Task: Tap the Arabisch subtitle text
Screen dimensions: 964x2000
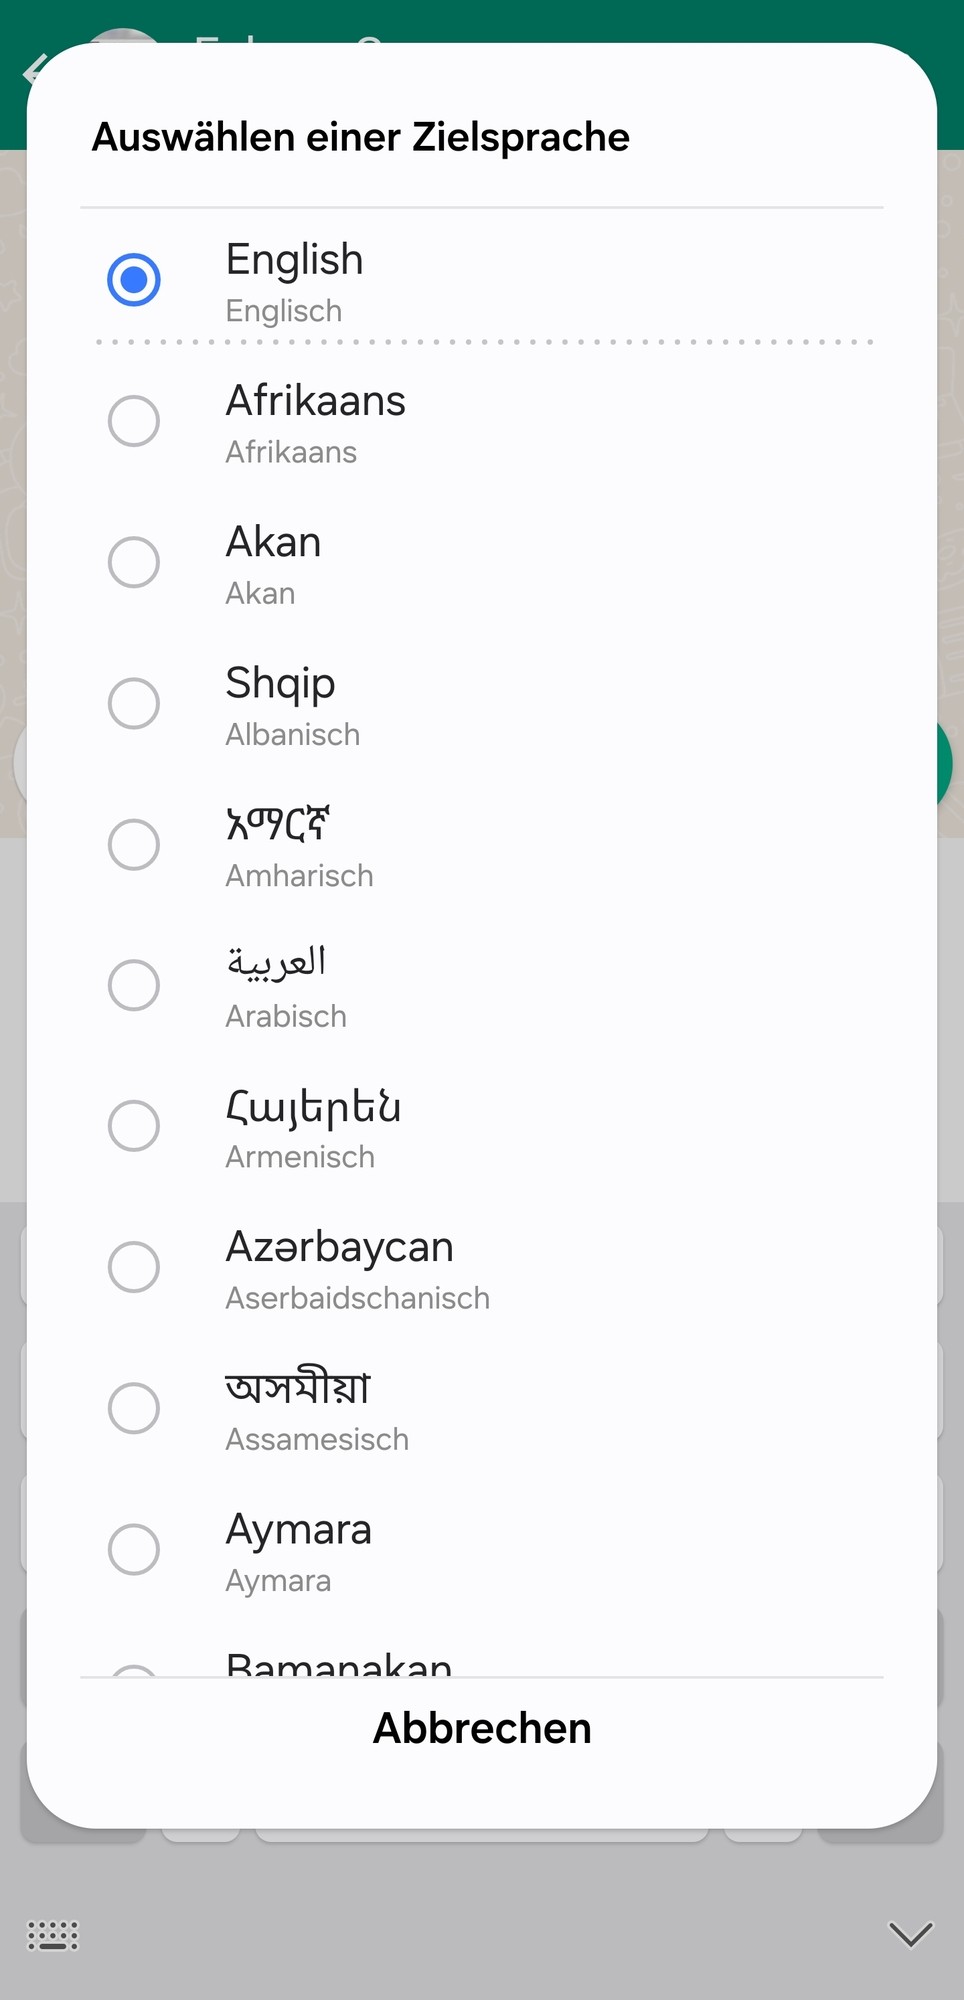Action: click(286, 1016)
